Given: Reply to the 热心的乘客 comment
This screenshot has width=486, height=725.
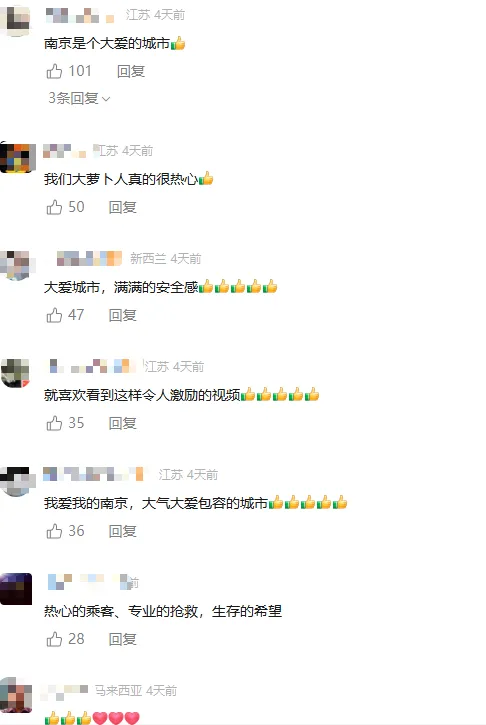Looking at the screenshot, I should tap(123, 639).
